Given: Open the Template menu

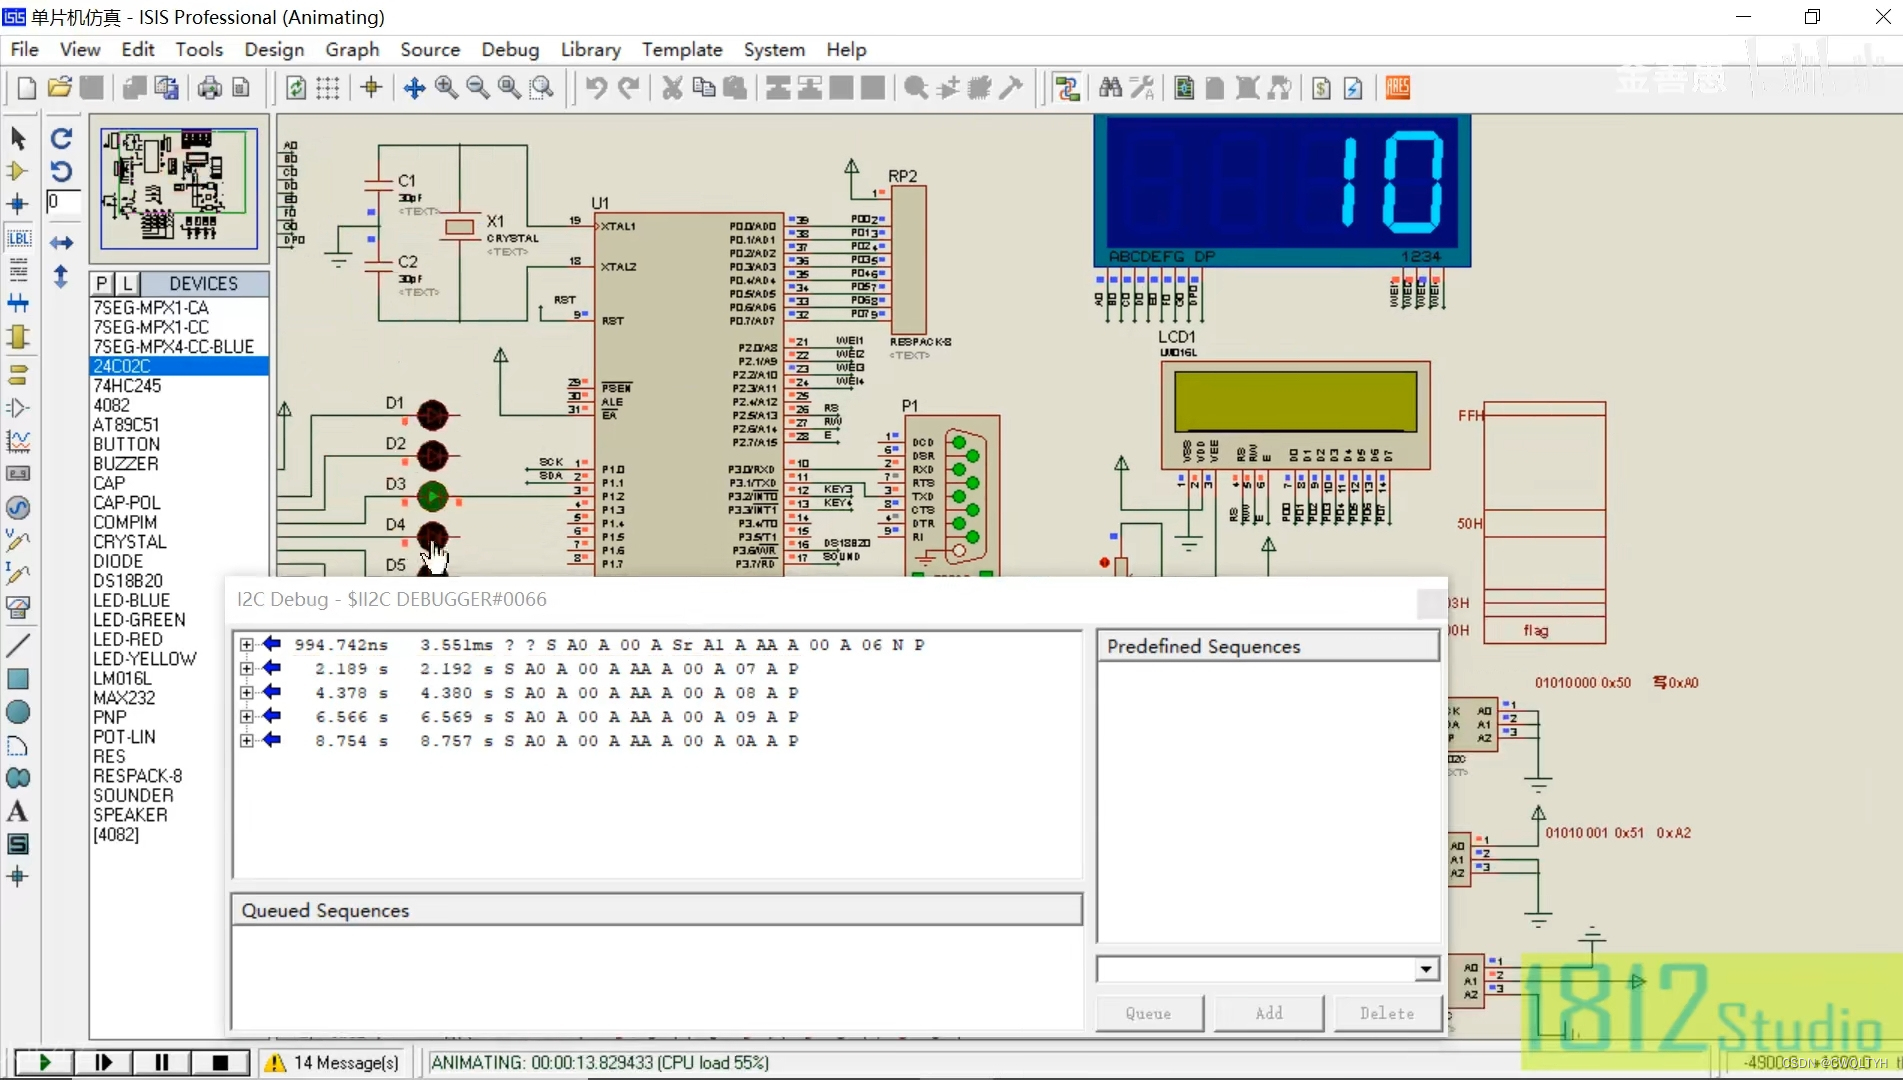Looking at the screenshot, I should tap(682, 49).
